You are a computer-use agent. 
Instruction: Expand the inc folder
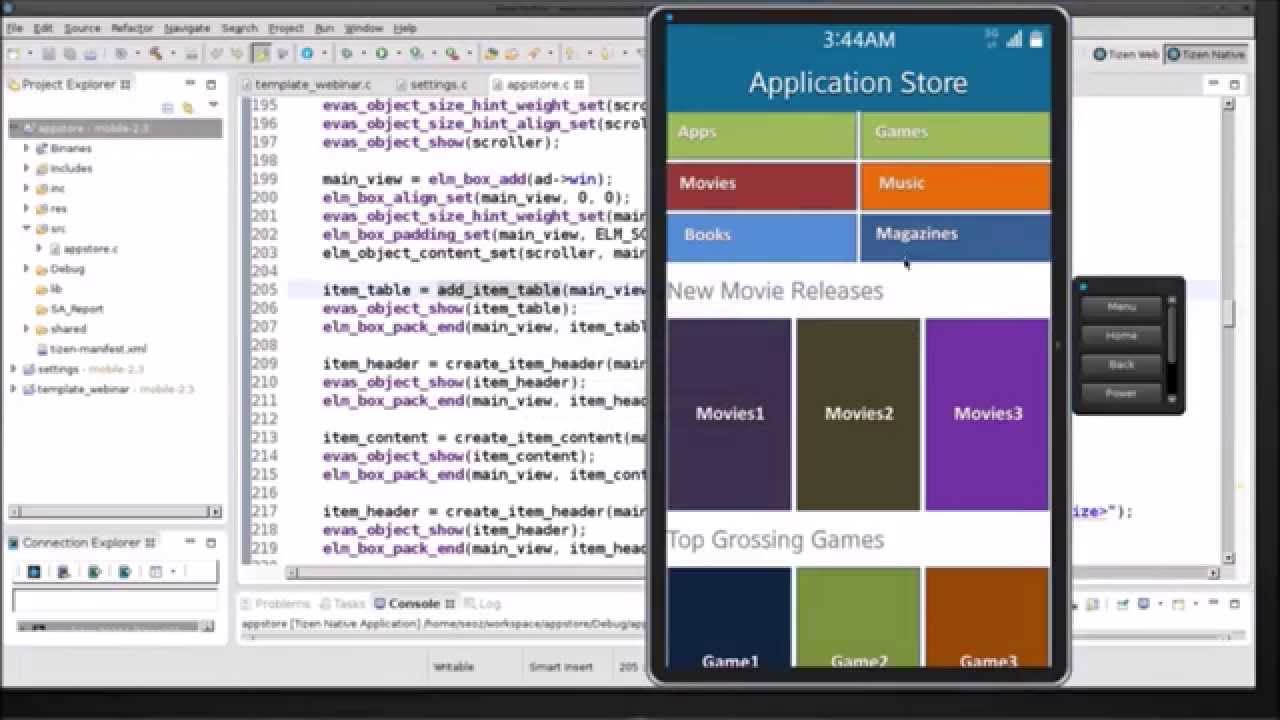(27, 188)
